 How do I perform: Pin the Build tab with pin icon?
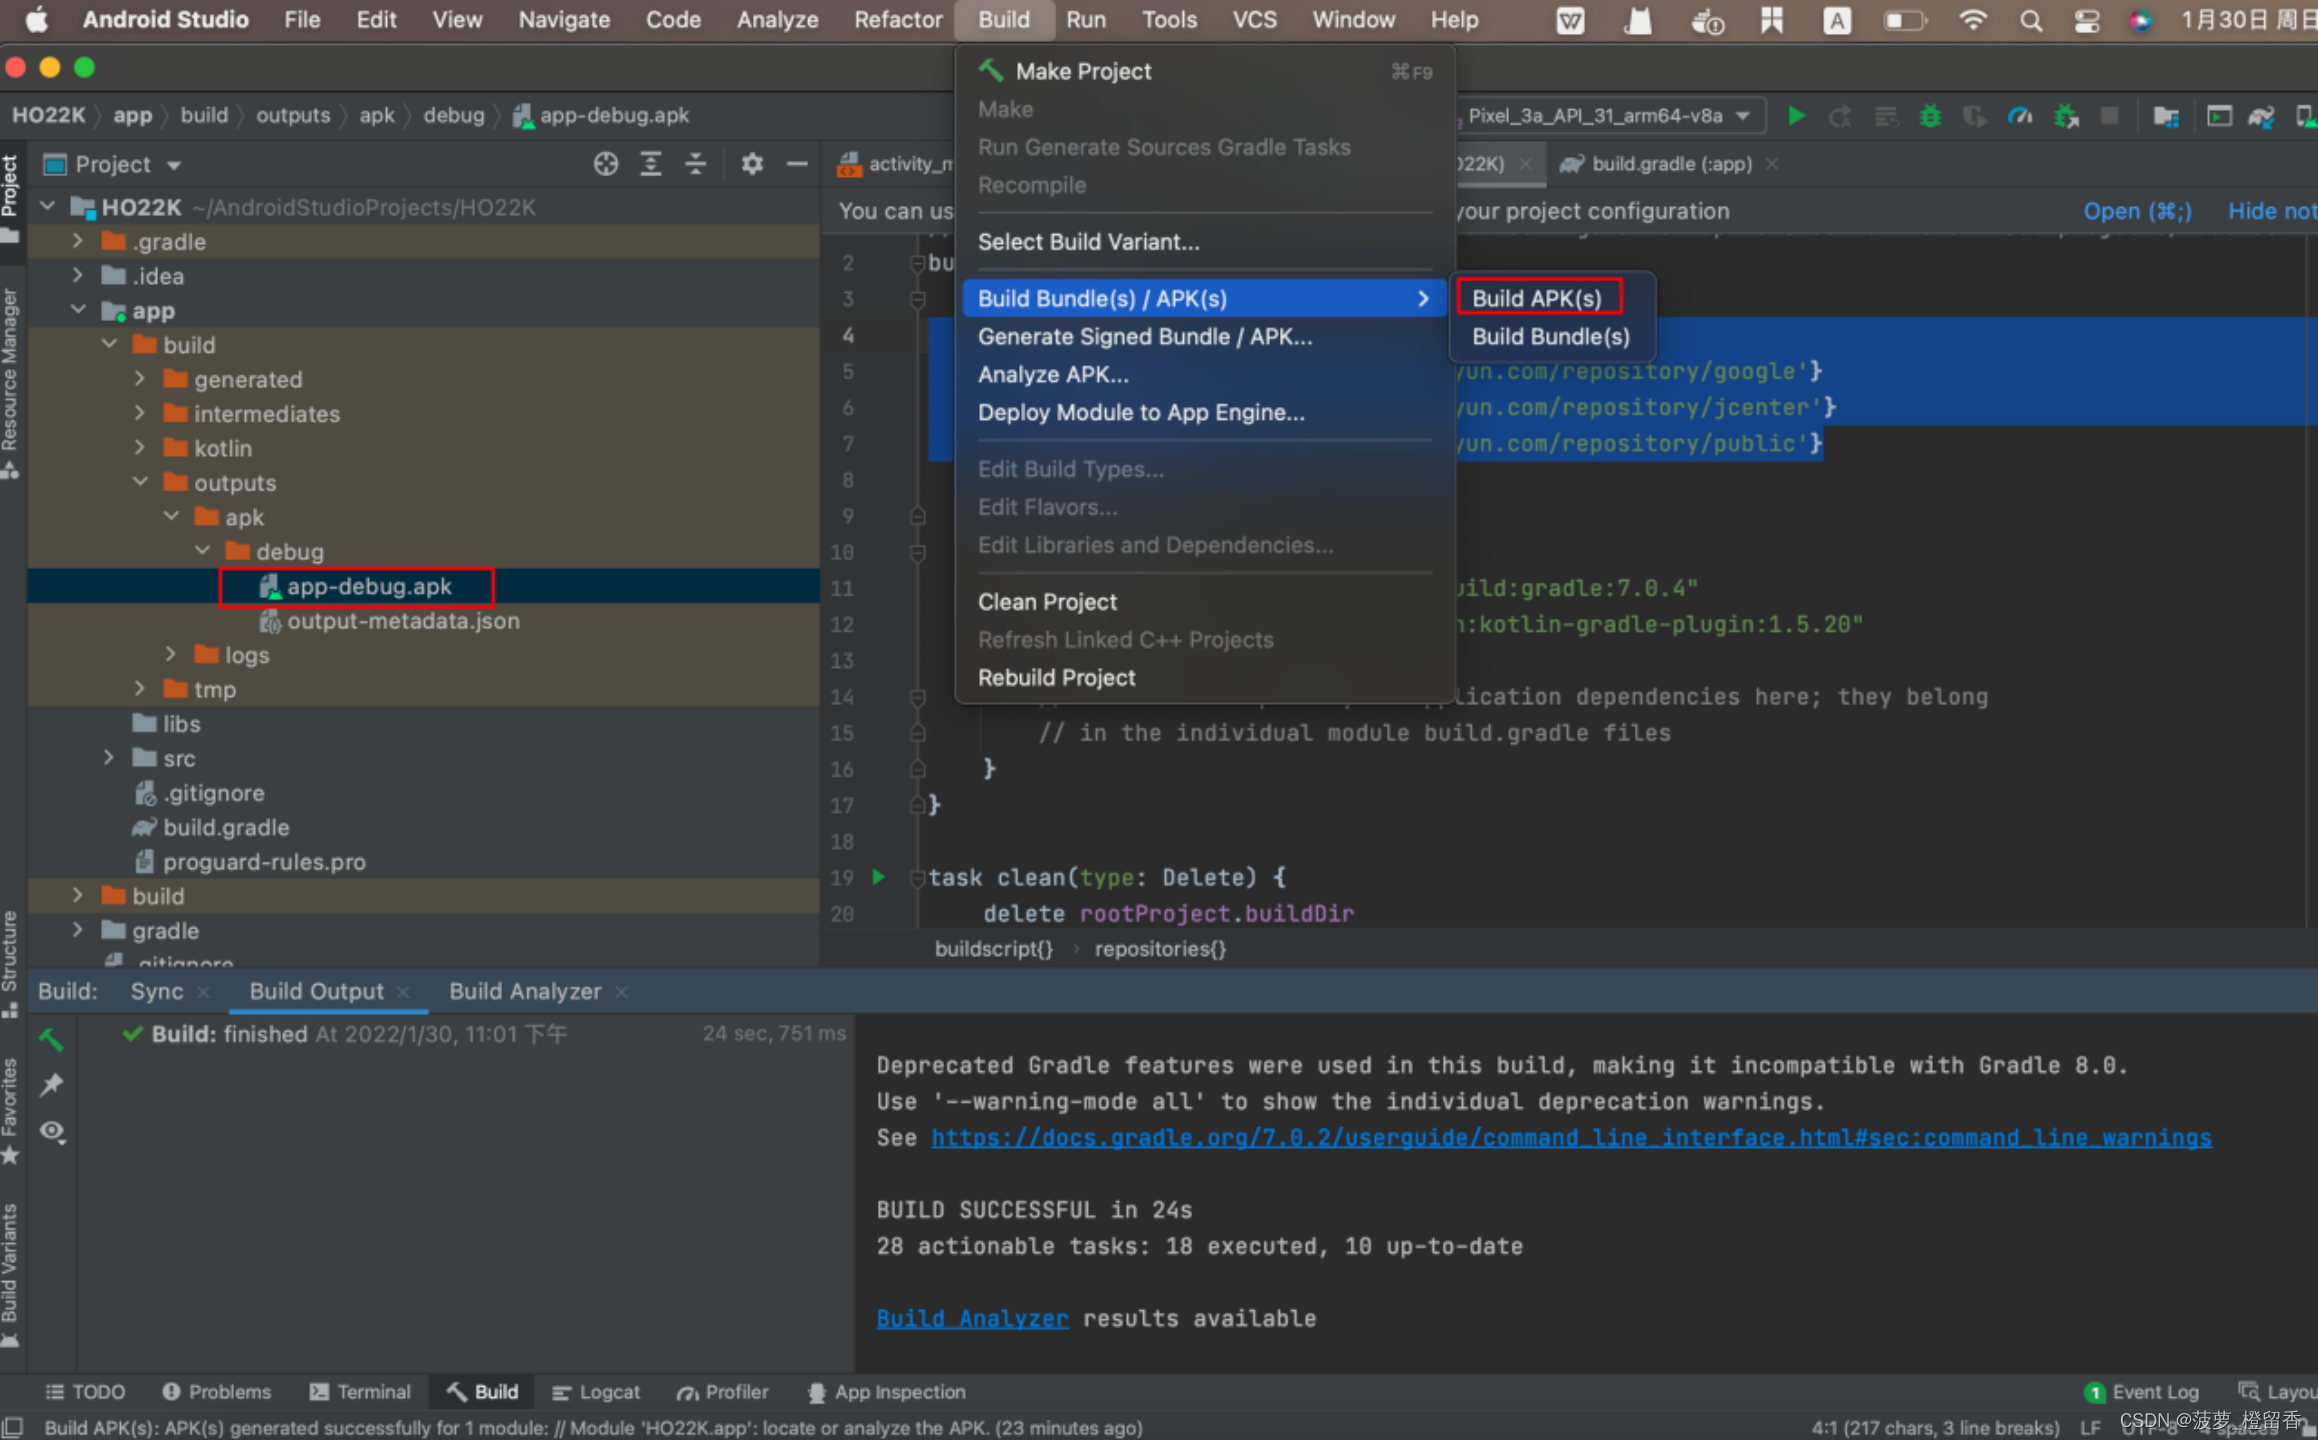pyautogui.click(x=51, y=1085)
